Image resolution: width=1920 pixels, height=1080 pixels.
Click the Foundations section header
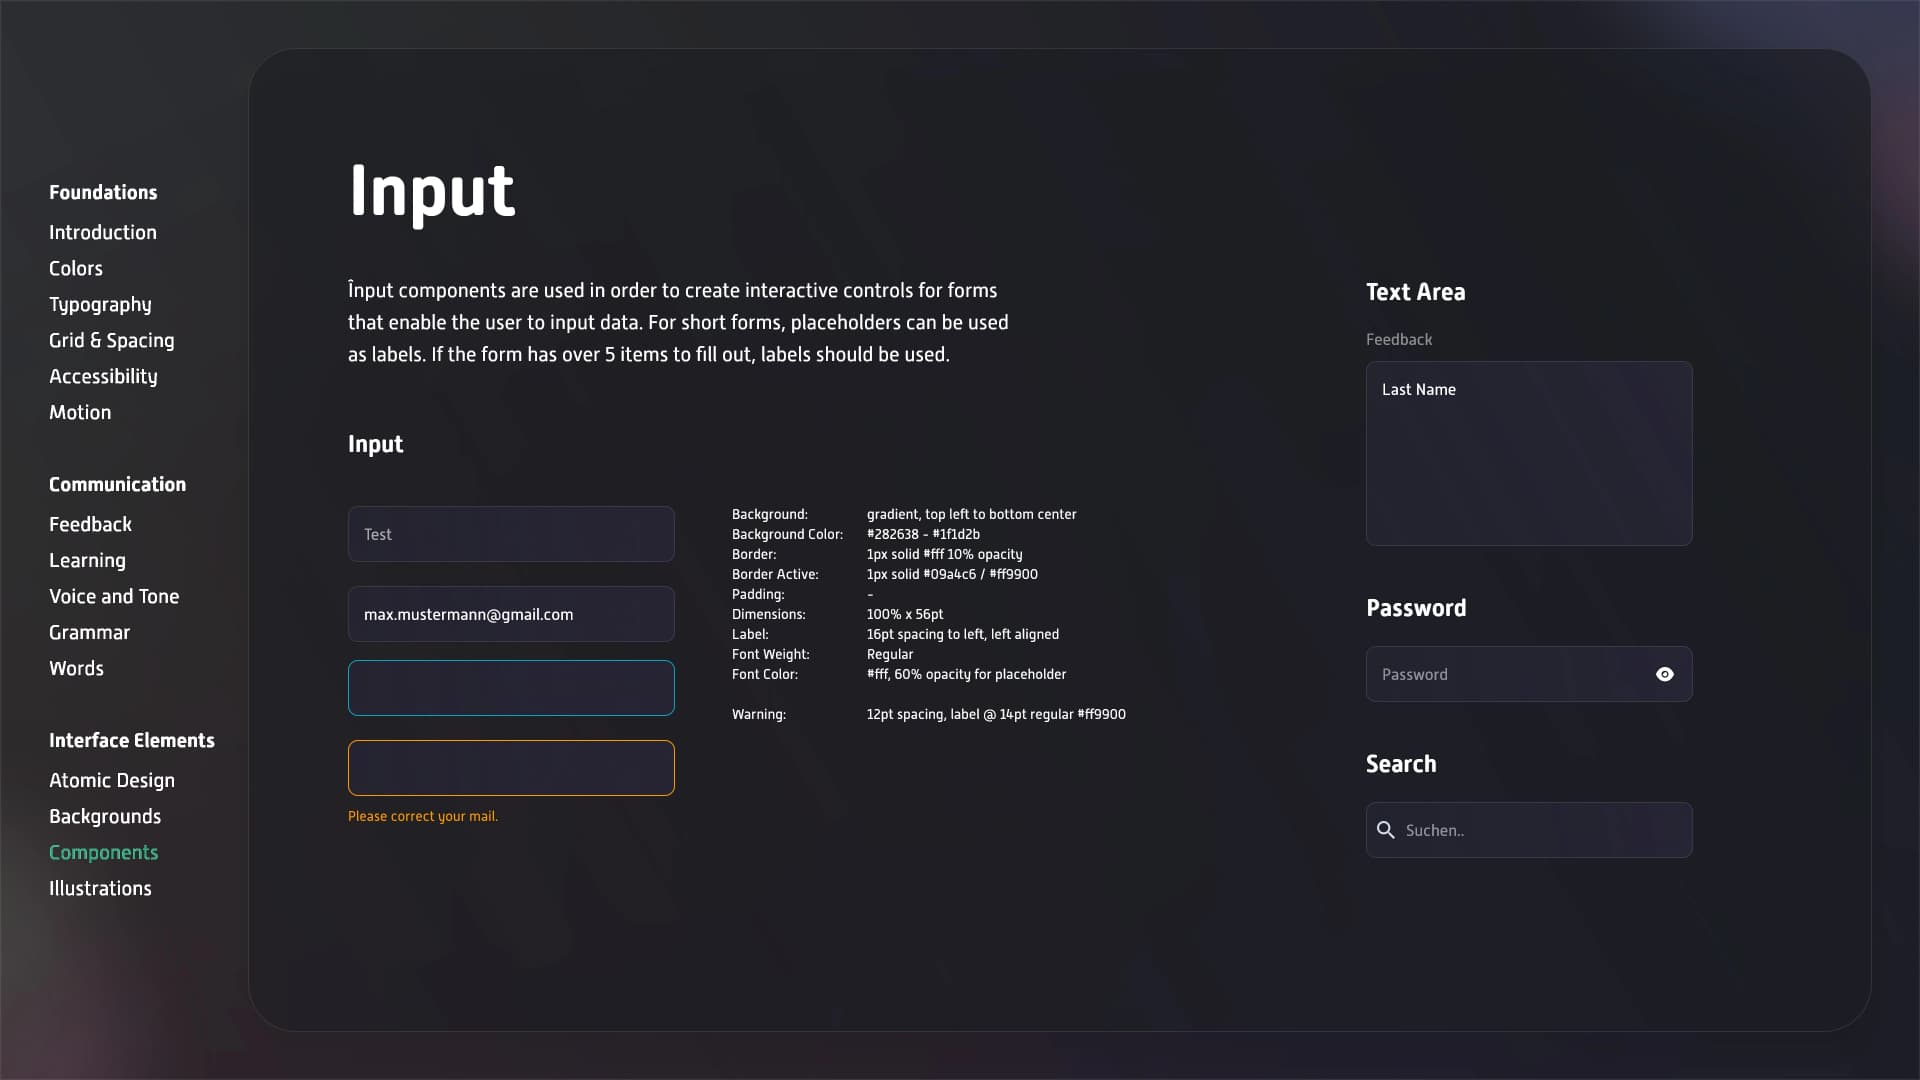(103, 193)
